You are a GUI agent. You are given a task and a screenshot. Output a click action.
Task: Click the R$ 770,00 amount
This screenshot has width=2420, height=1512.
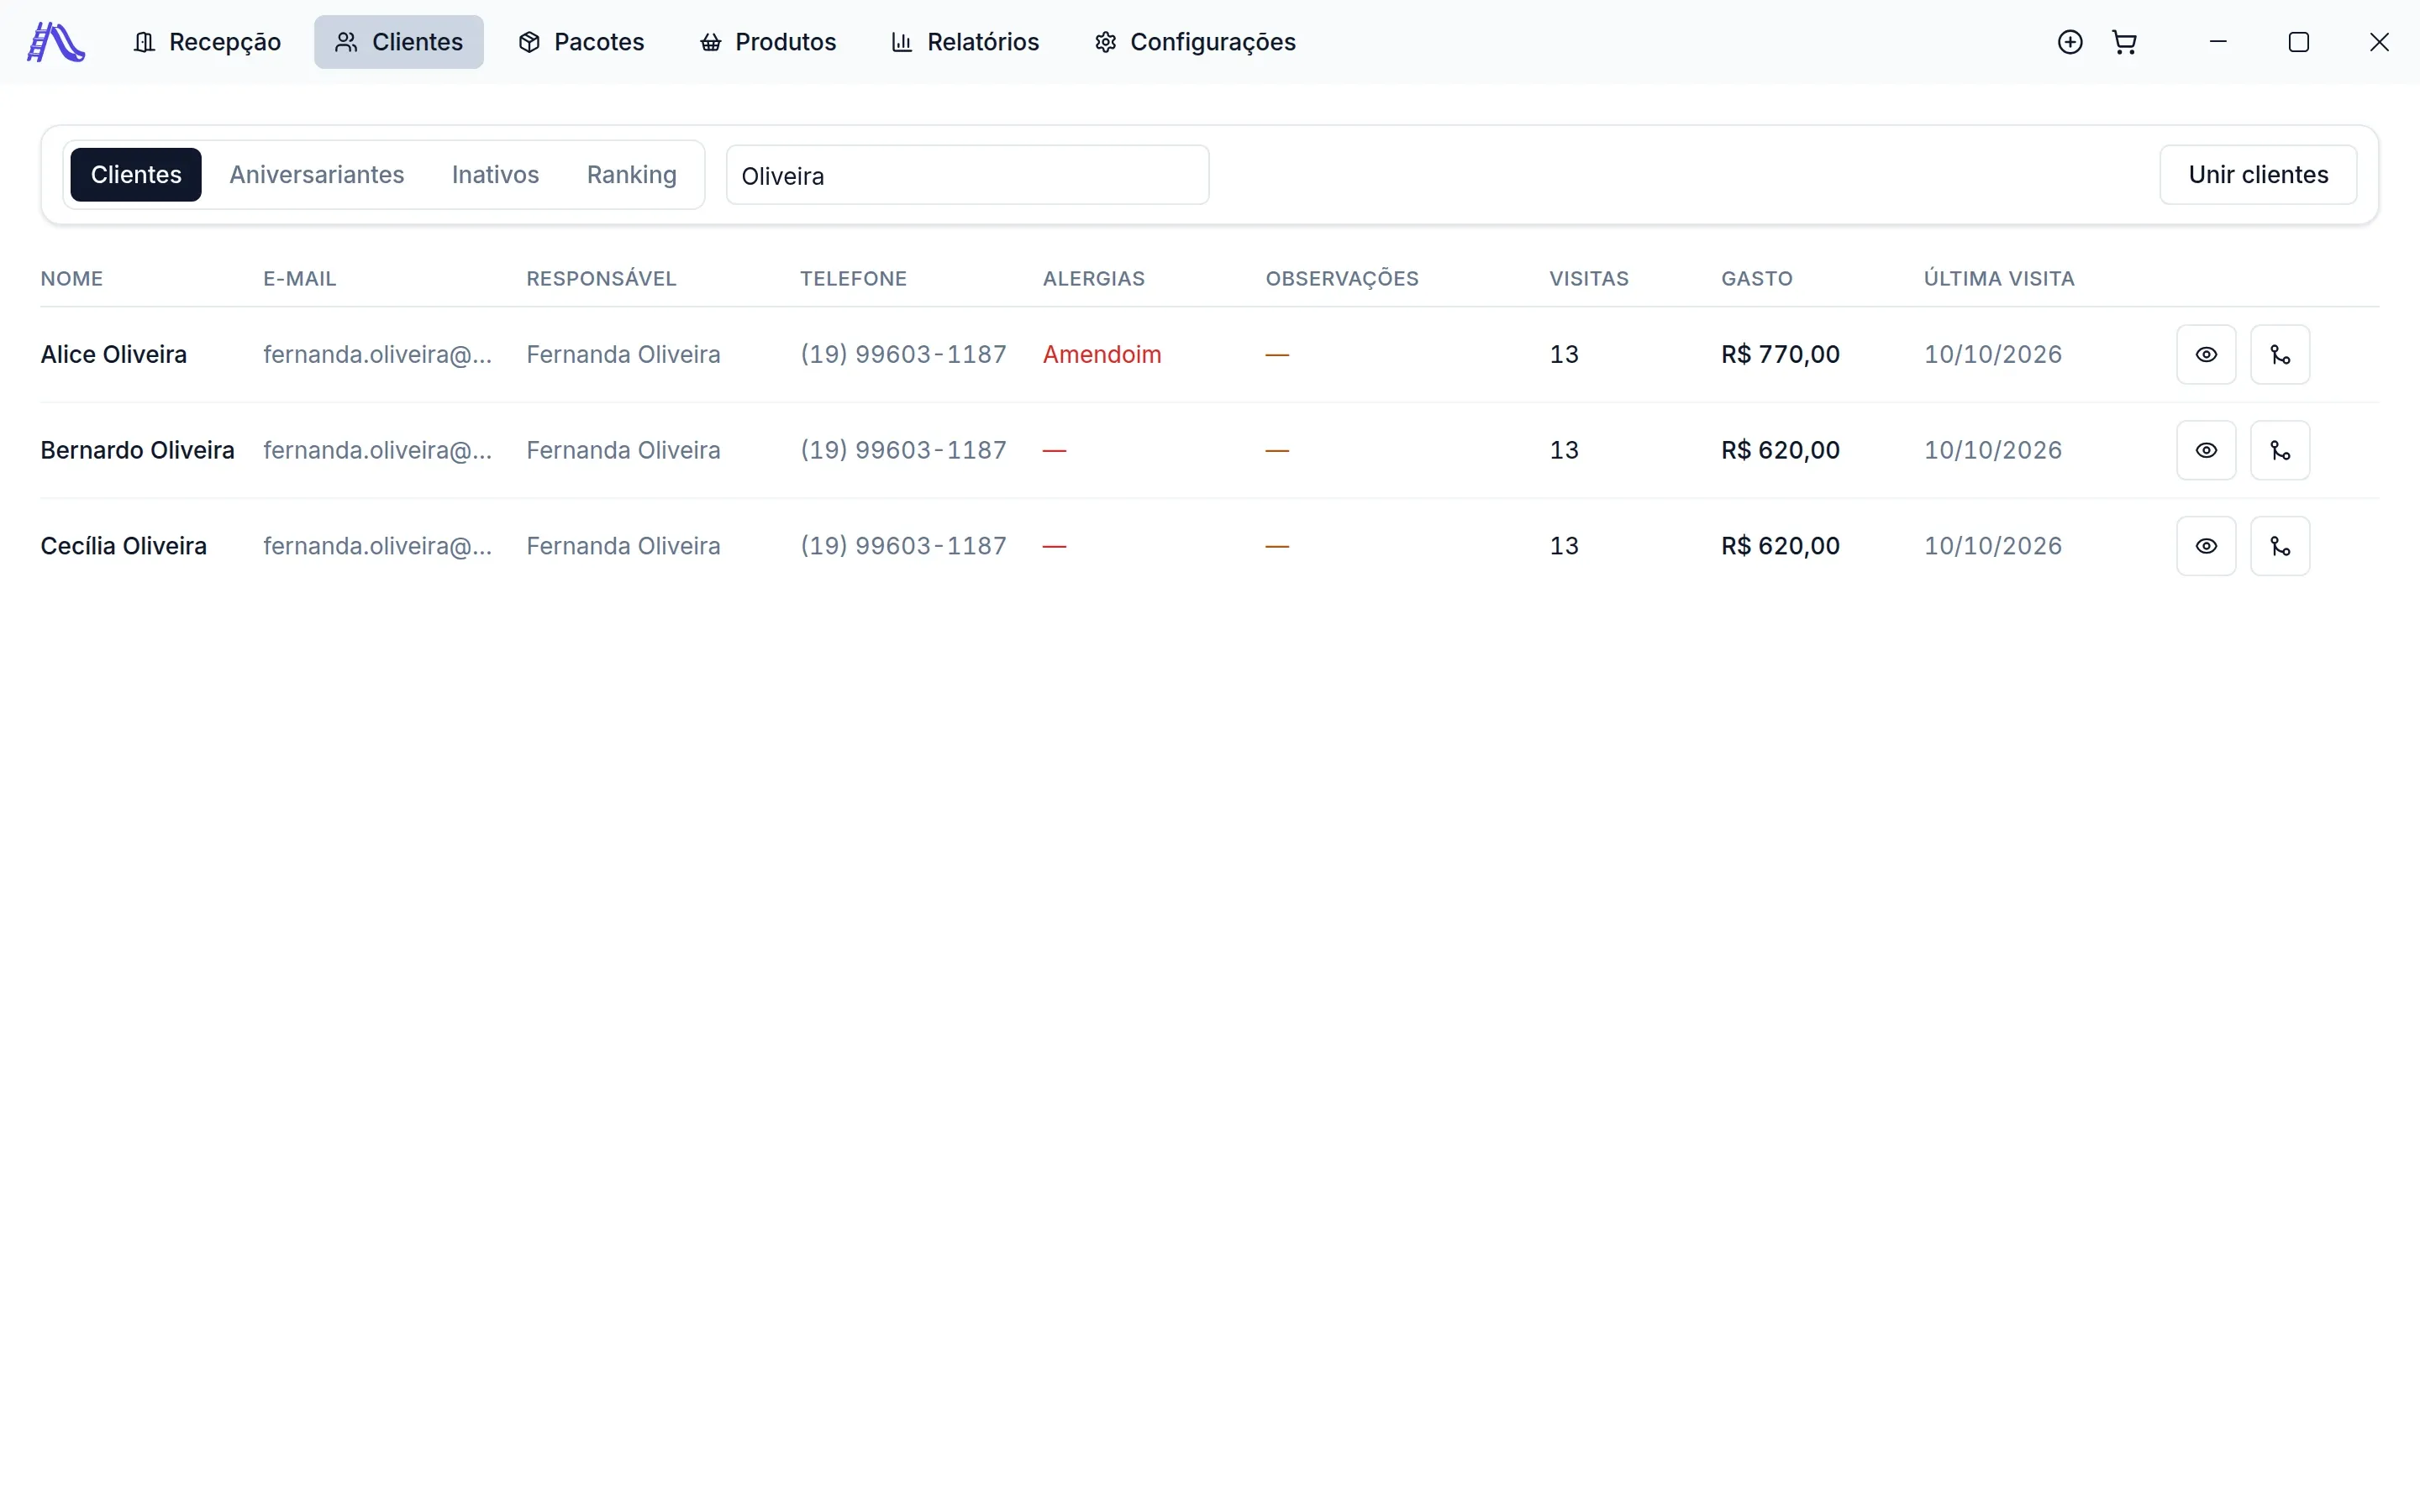1780,354
